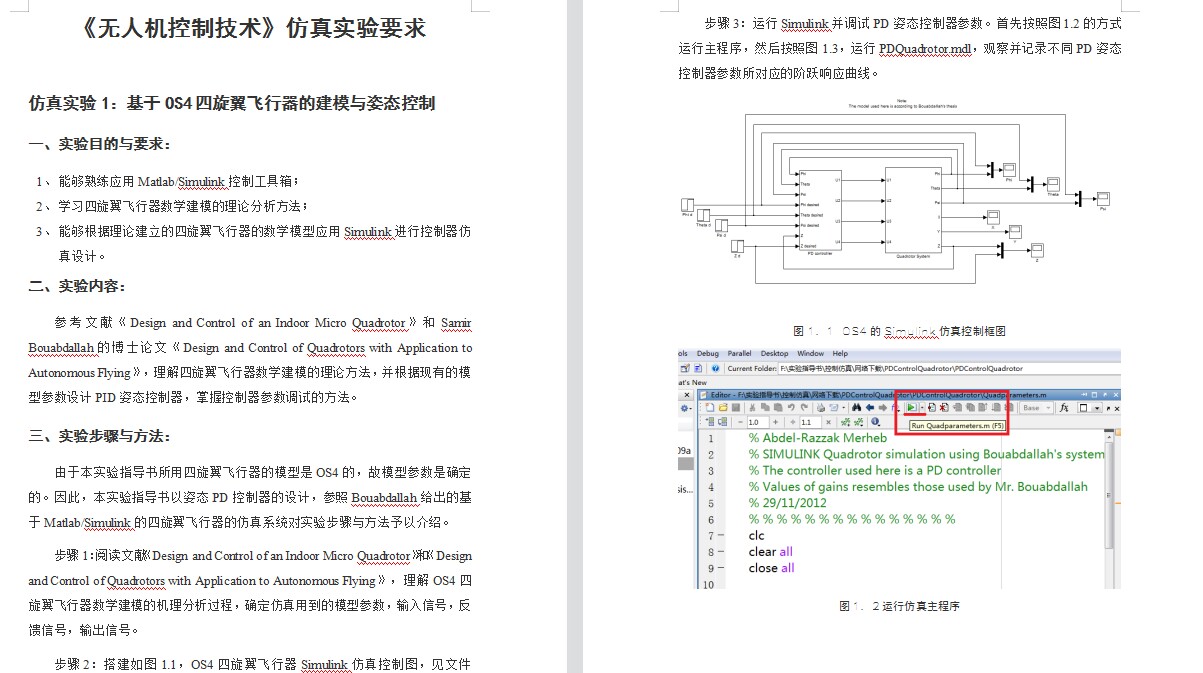Click the Debug menu in the MATLAB image
Viewport: 1203px width, 673px height.
[x=707, y=353]
